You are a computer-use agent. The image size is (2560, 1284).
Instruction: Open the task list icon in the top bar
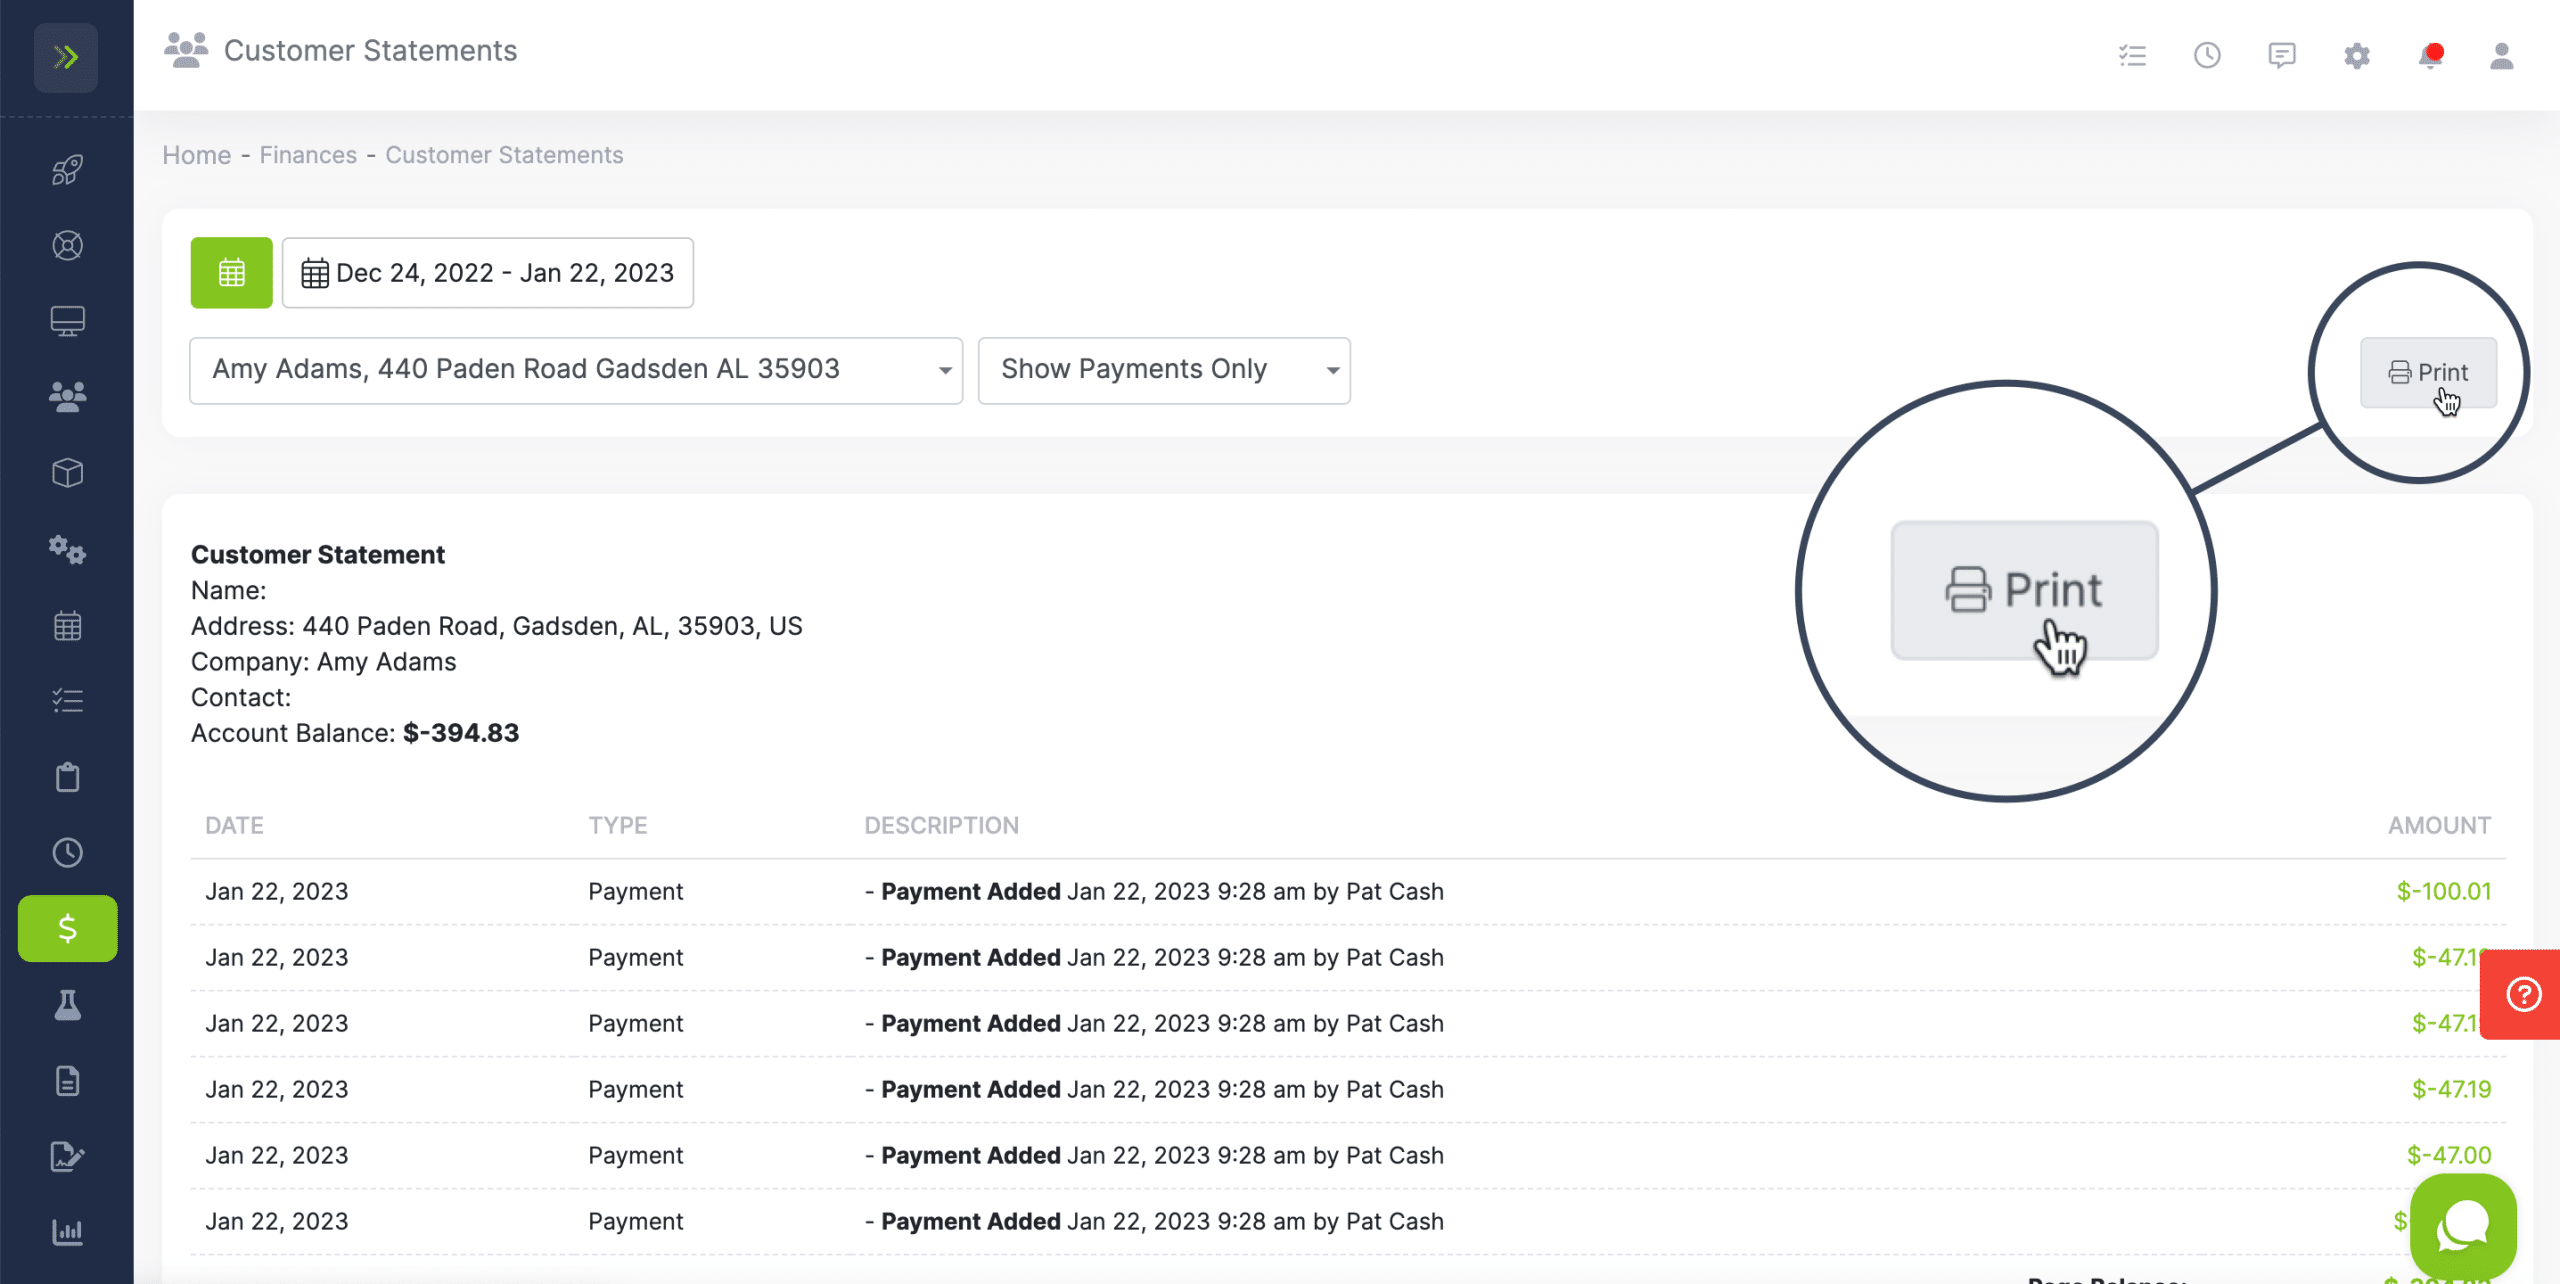[x=2132, y=55]
